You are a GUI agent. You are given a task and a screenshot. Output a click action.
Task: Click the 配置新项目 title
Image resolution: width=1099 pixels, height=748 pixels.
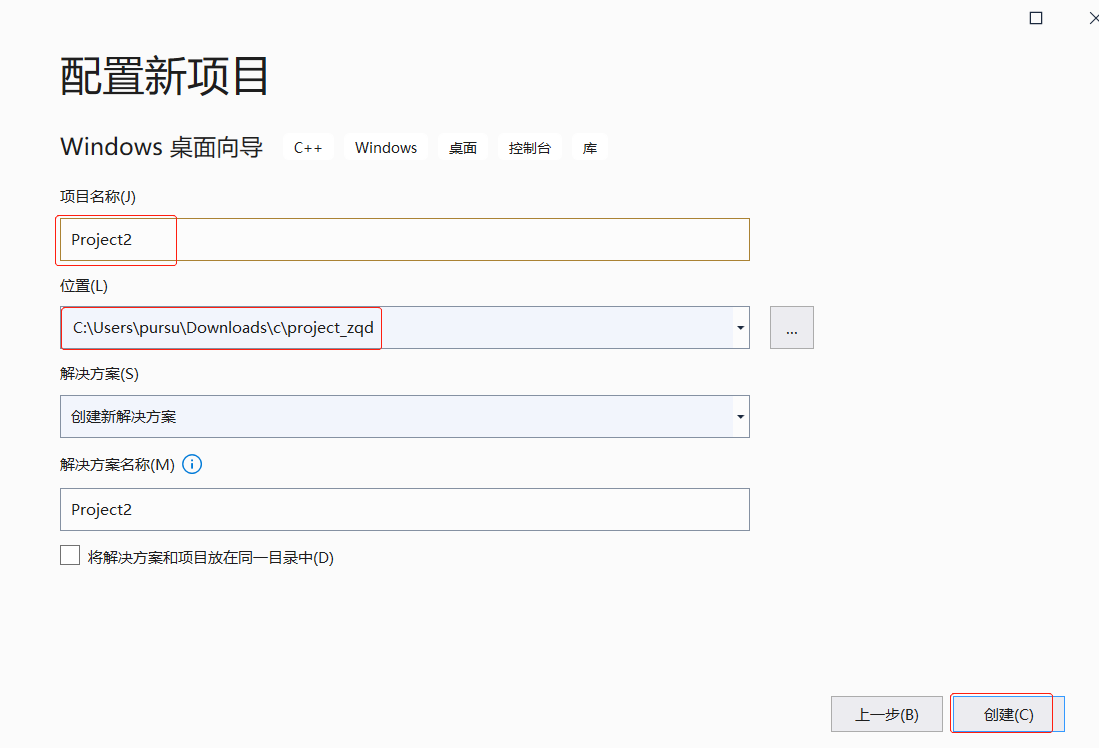[x=164, y=76]
